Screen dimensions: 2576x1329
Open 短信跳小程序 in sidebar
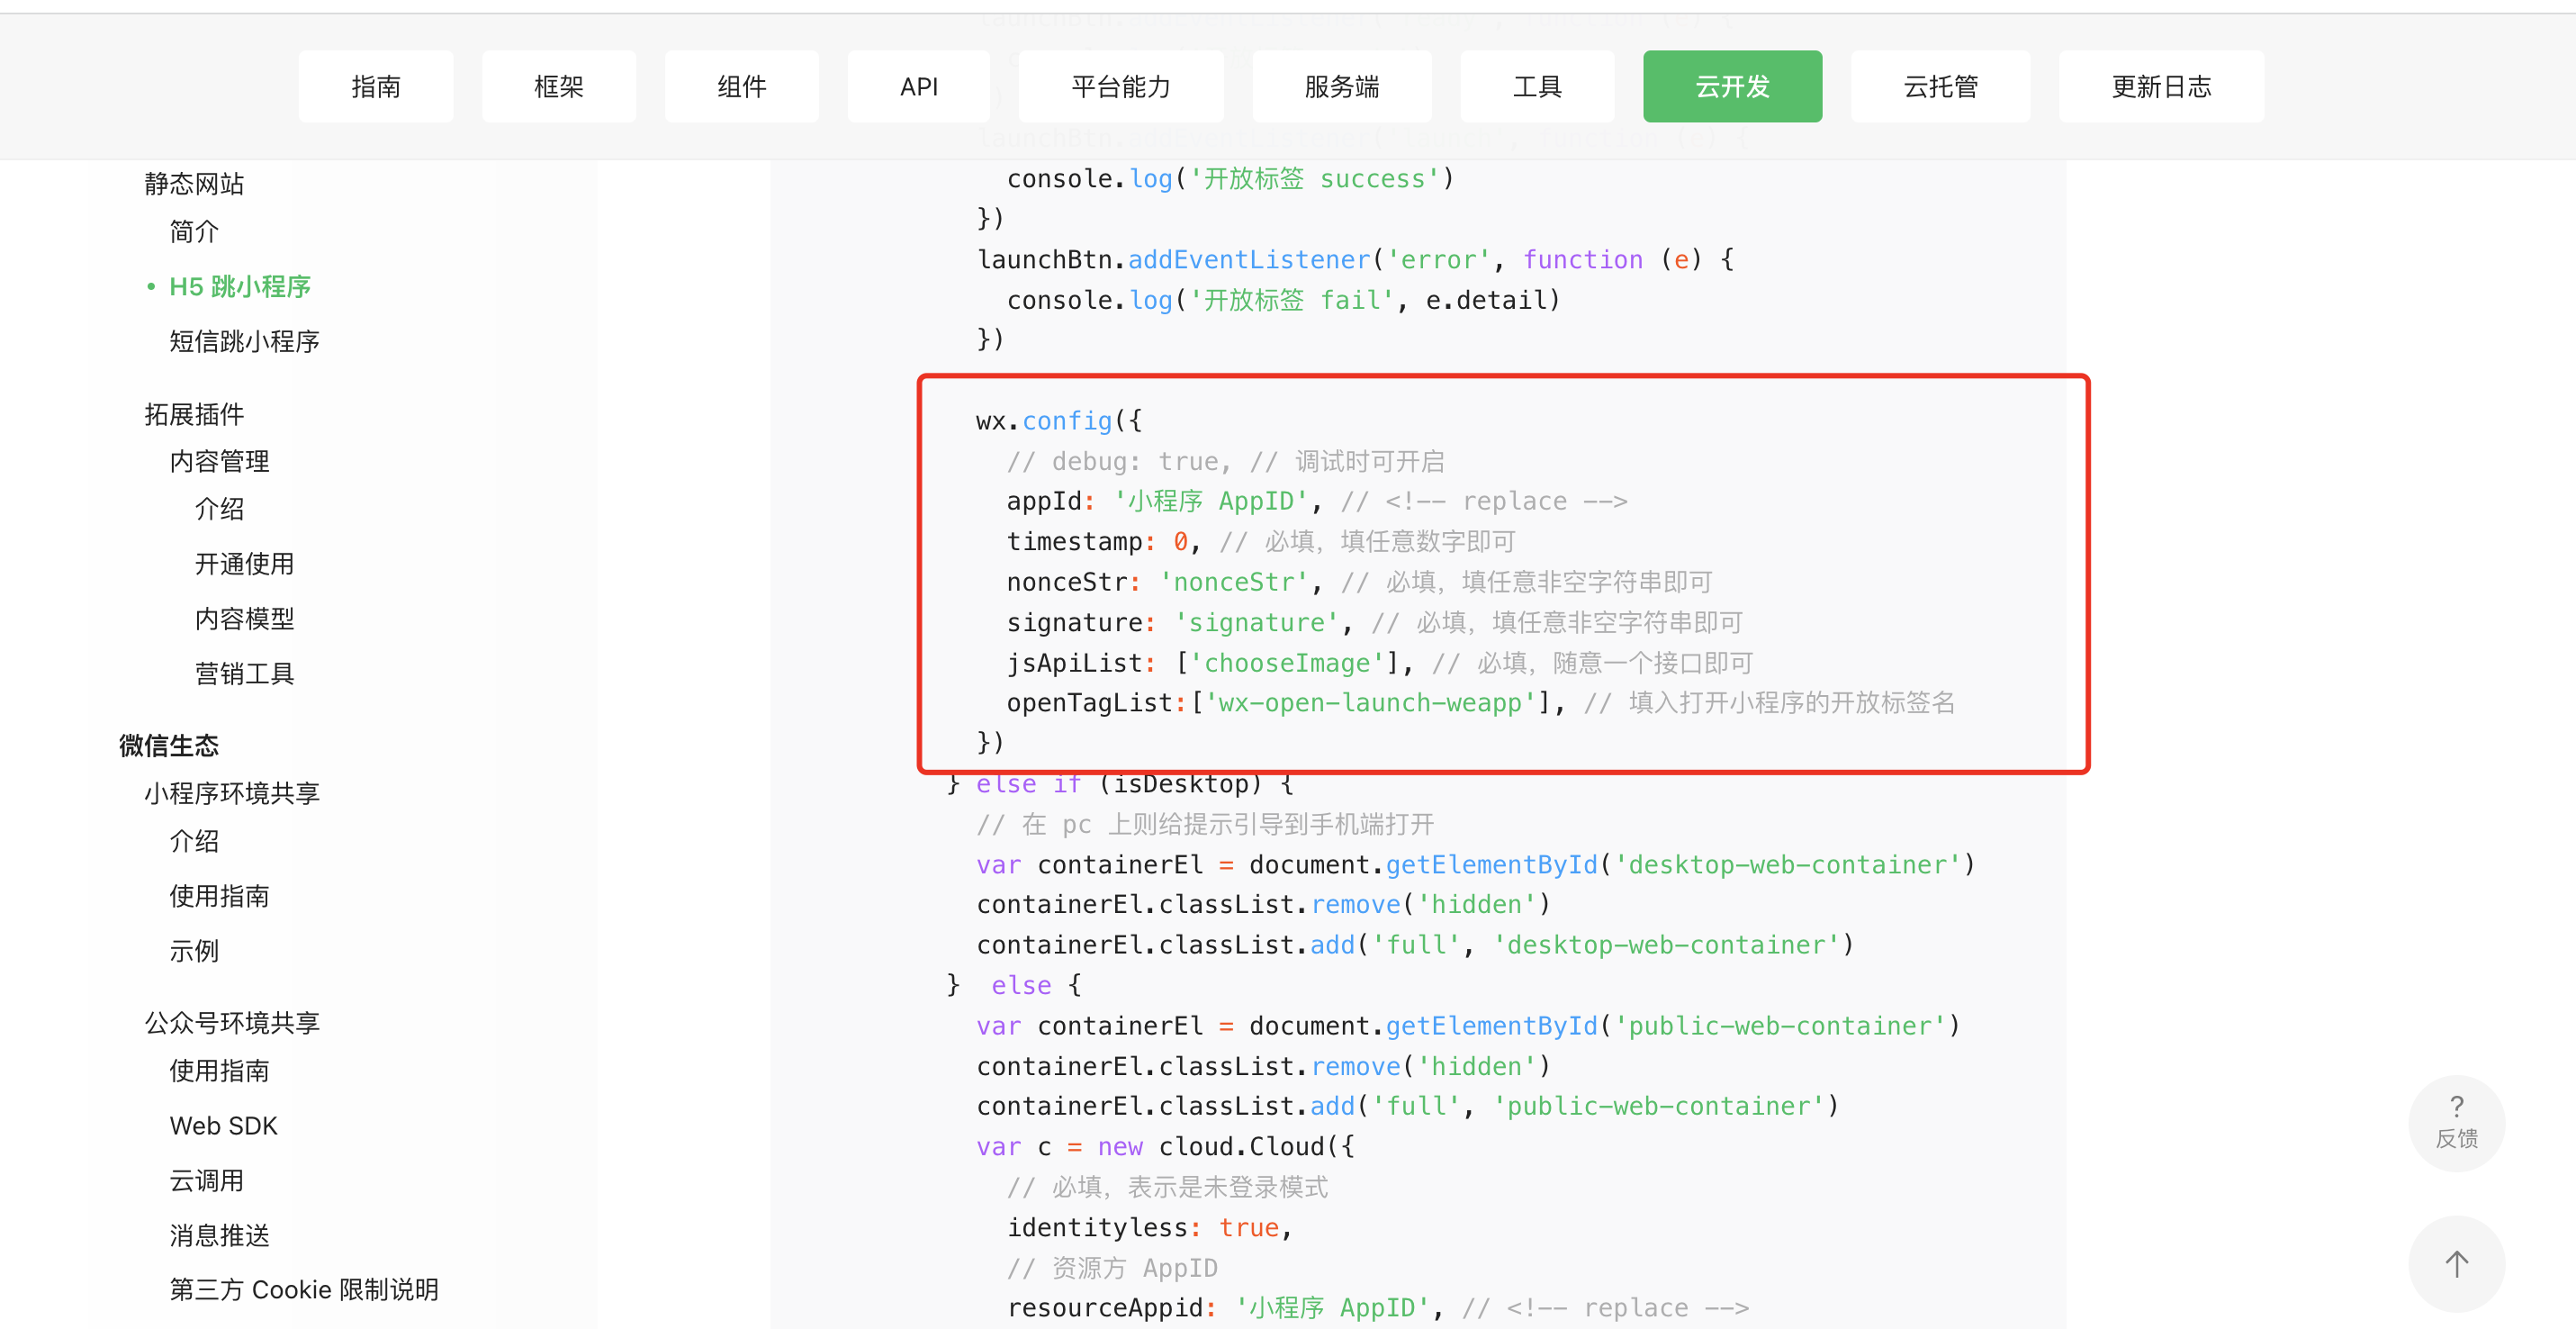click(244, 342)
